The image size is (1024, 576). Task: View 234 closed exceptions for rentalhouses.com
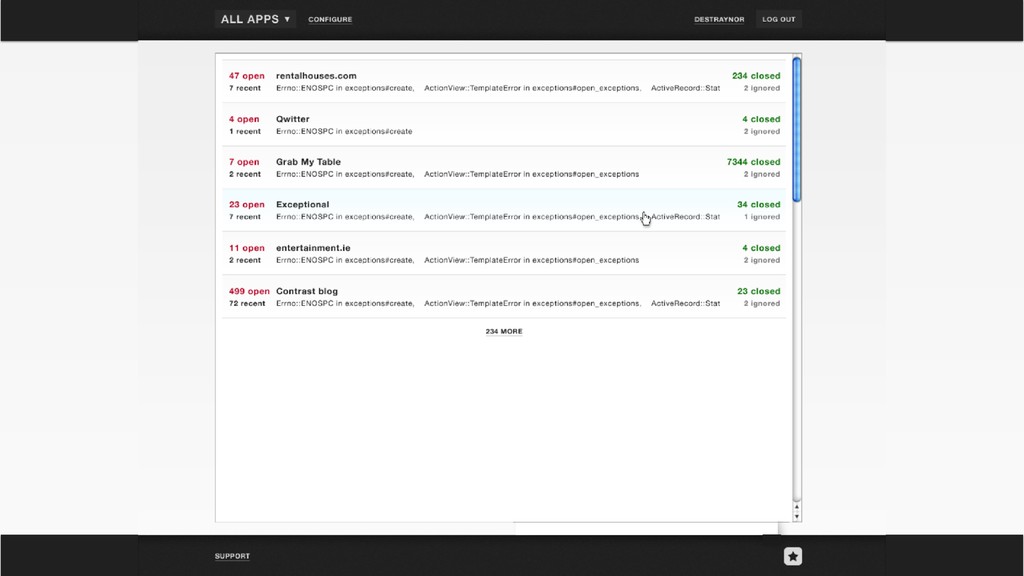(756, 76)
